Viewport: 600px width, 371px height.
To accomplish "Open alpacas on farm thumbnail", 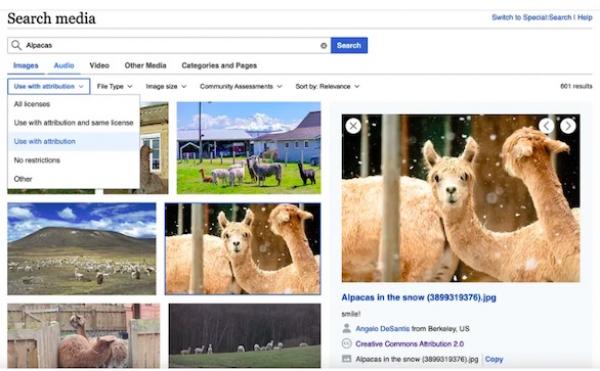I will point(248,148).
